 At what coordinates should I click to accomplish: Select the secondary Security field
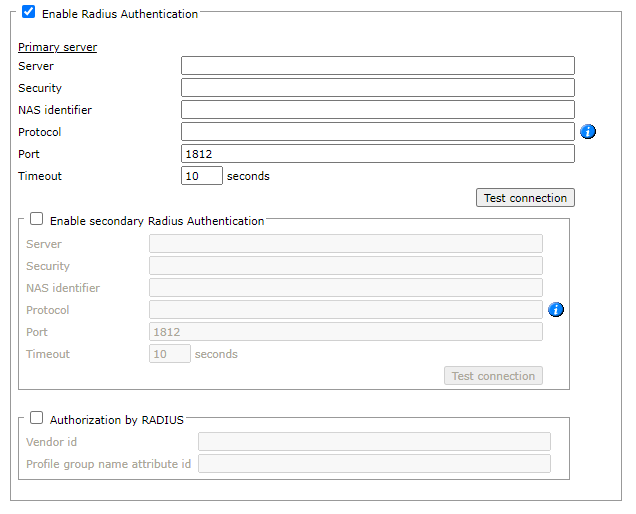click(345, 266)
